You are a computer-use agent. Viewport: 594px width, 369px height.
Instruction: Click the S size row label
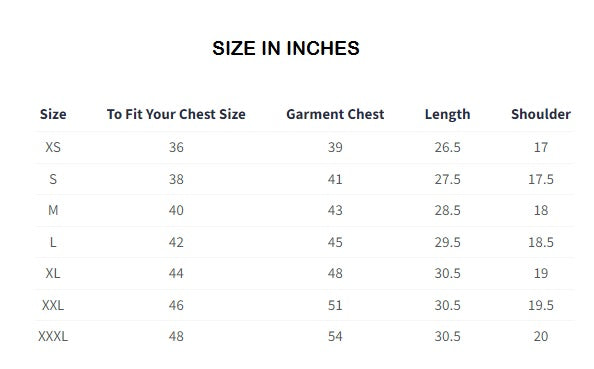pos(53,179)
